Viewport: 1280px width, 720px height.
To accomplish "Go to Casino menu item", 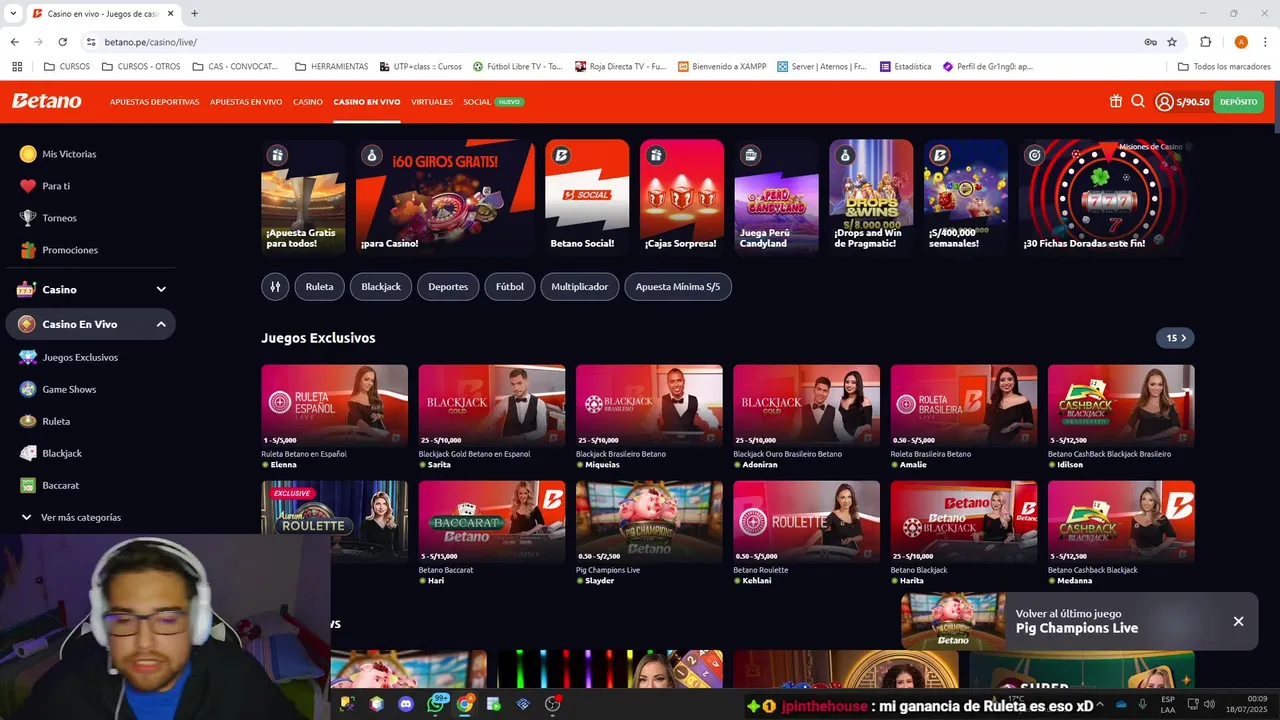I will coord(308,102).
